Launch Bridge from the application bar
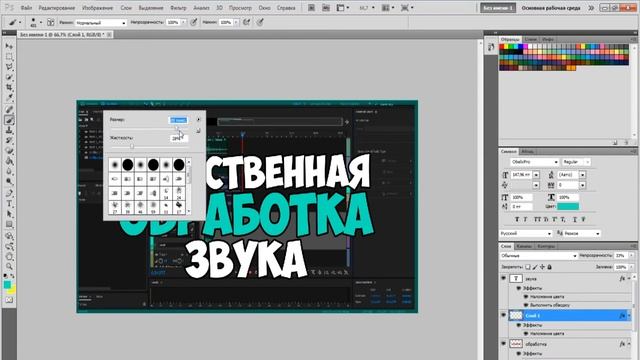The width and height of the screenshot is (640, 360). 311,8
